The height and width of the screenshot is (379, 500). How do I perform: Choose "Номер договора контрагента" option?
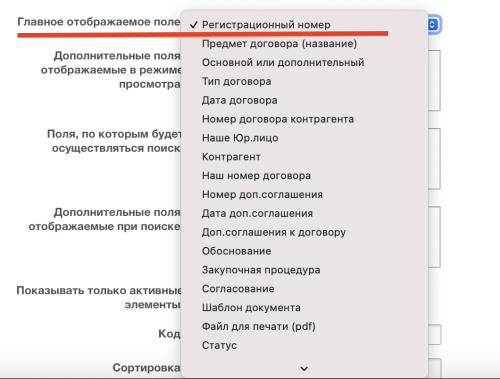tap(304, 119)
